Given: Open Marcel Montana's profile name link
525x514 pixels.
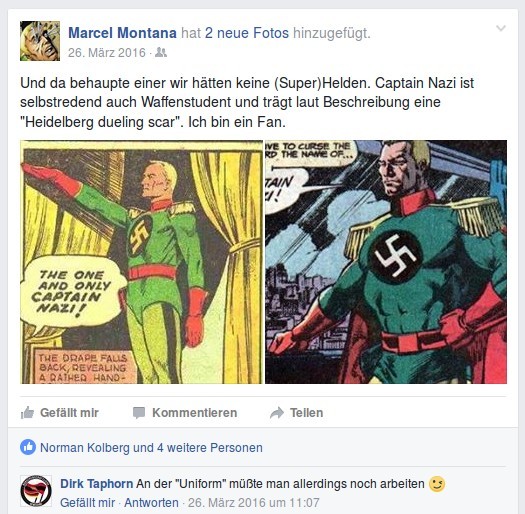Looking at the screenshot, I should (x=123, y=33).
